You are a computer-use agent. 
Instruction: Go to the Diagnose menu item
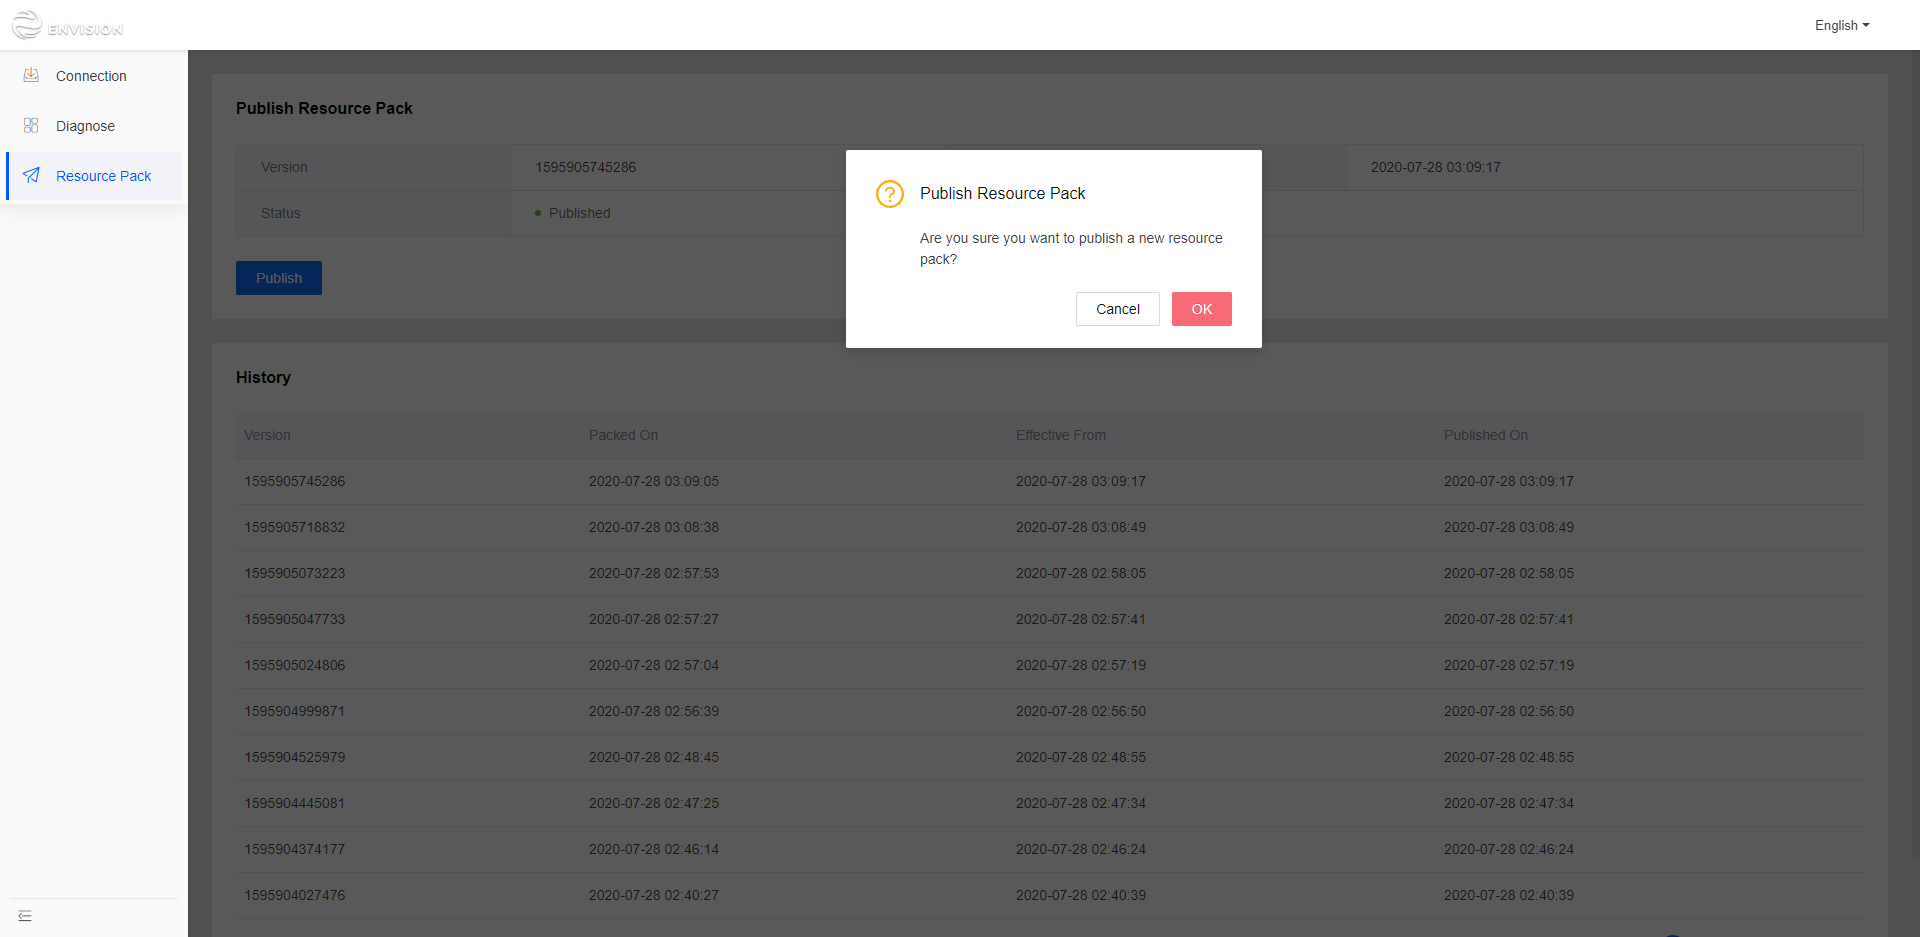click(85, 126)
